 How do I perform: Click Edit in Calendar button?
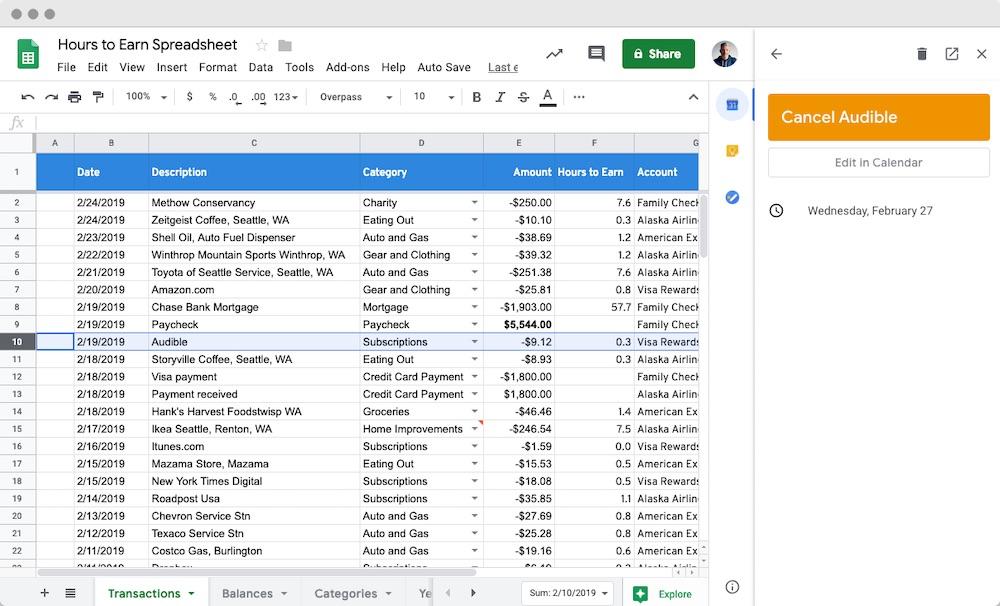pyautogui.click(x=878, y=163)
